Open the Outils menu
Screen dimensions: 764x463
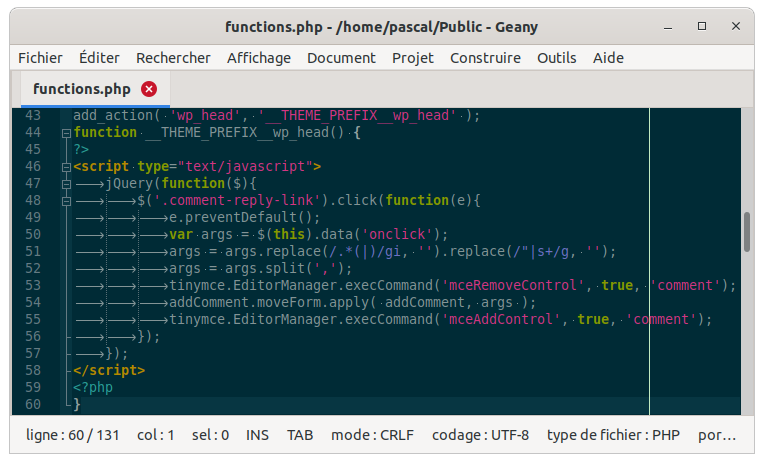click(x=556, y=58)
